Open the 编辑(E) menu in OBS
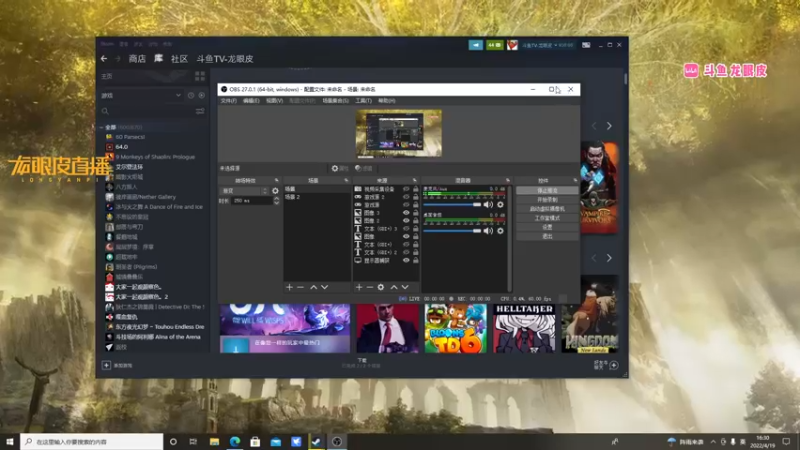Screen dimensions: 800x450 251,101
